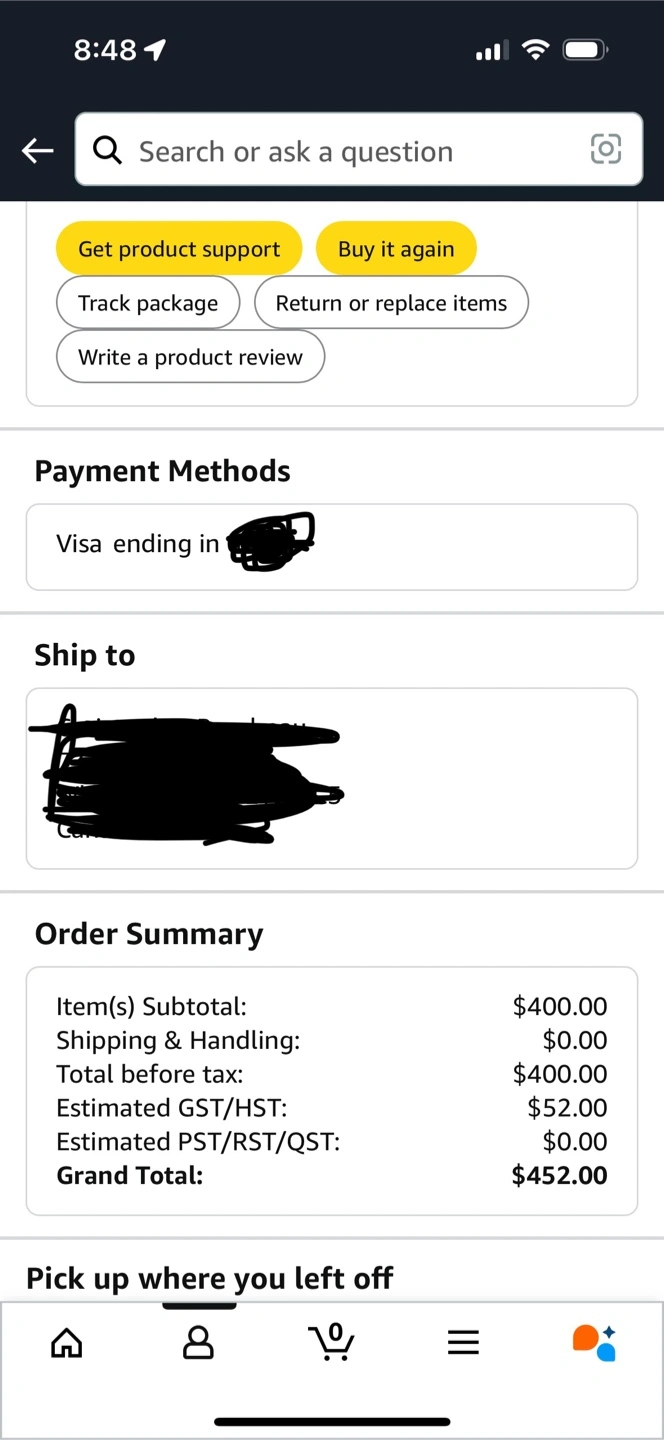Tap the Track package button
Image resolution: width=664 pixels, height=1440 pixels.
(148, 303)
